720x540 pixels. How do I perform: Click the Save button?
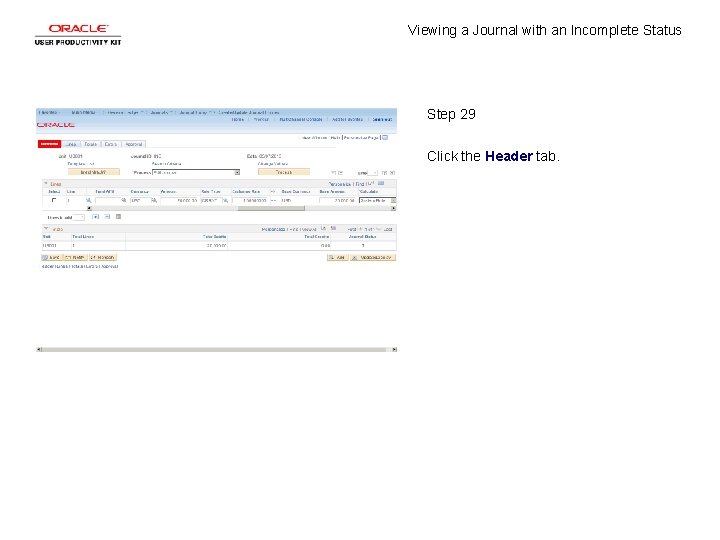pos(51,258)
